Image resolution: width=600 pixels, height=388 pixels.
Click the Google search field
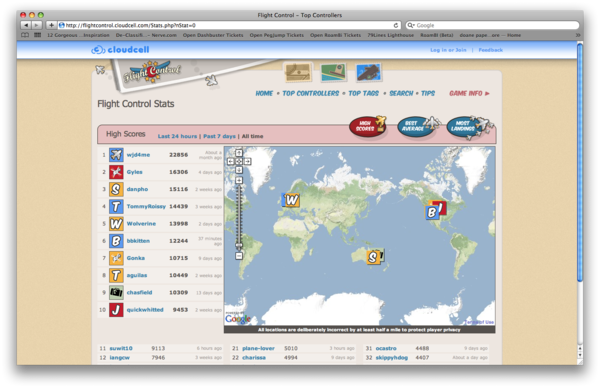pos(492,25)
